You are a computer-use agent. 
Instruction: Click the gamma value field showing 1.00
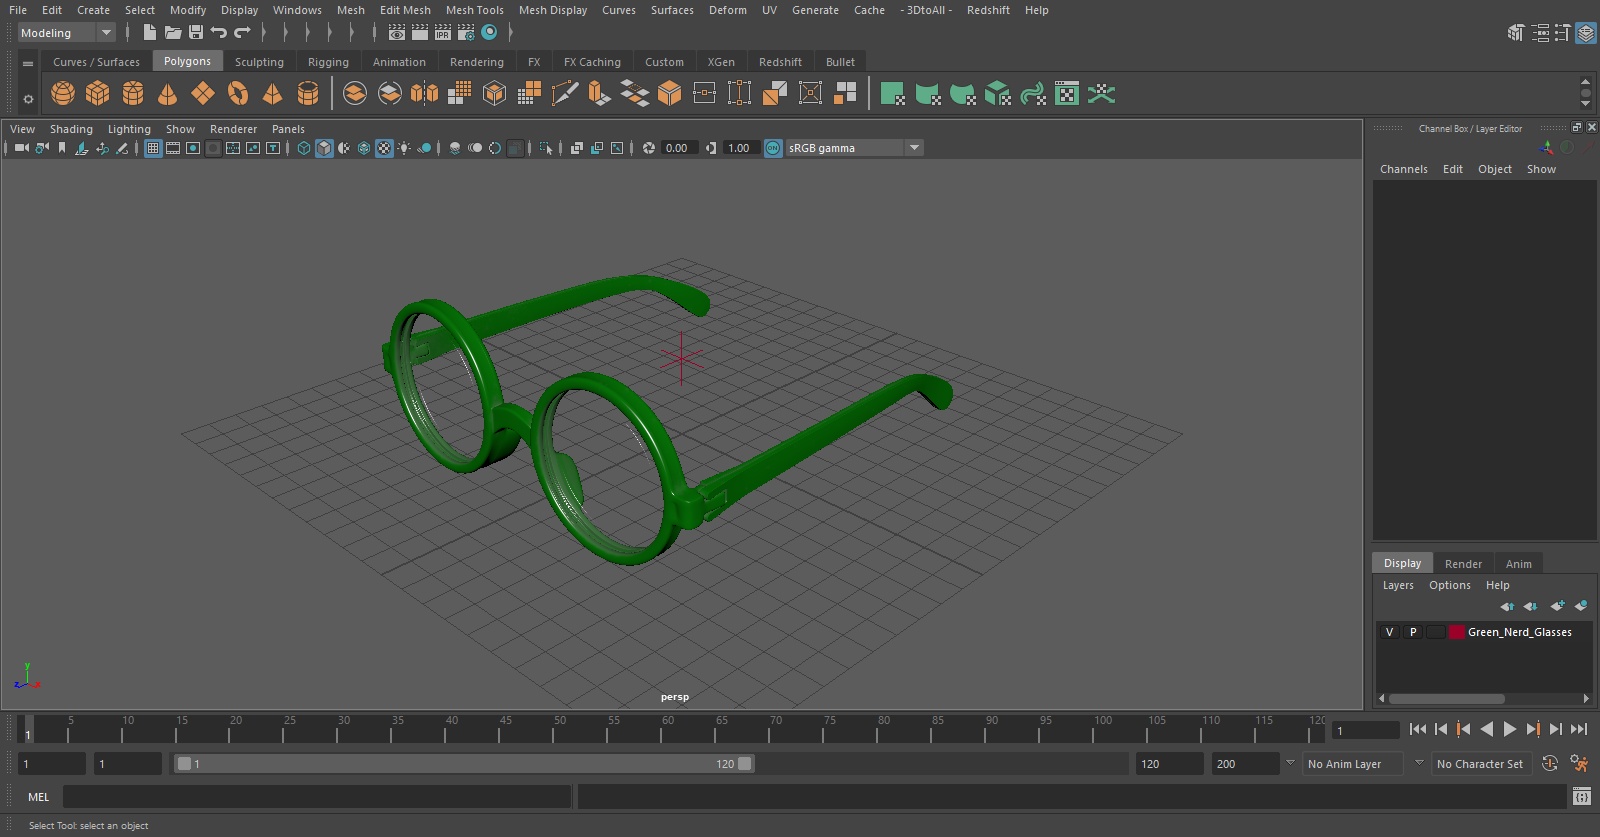coord(740,148)
